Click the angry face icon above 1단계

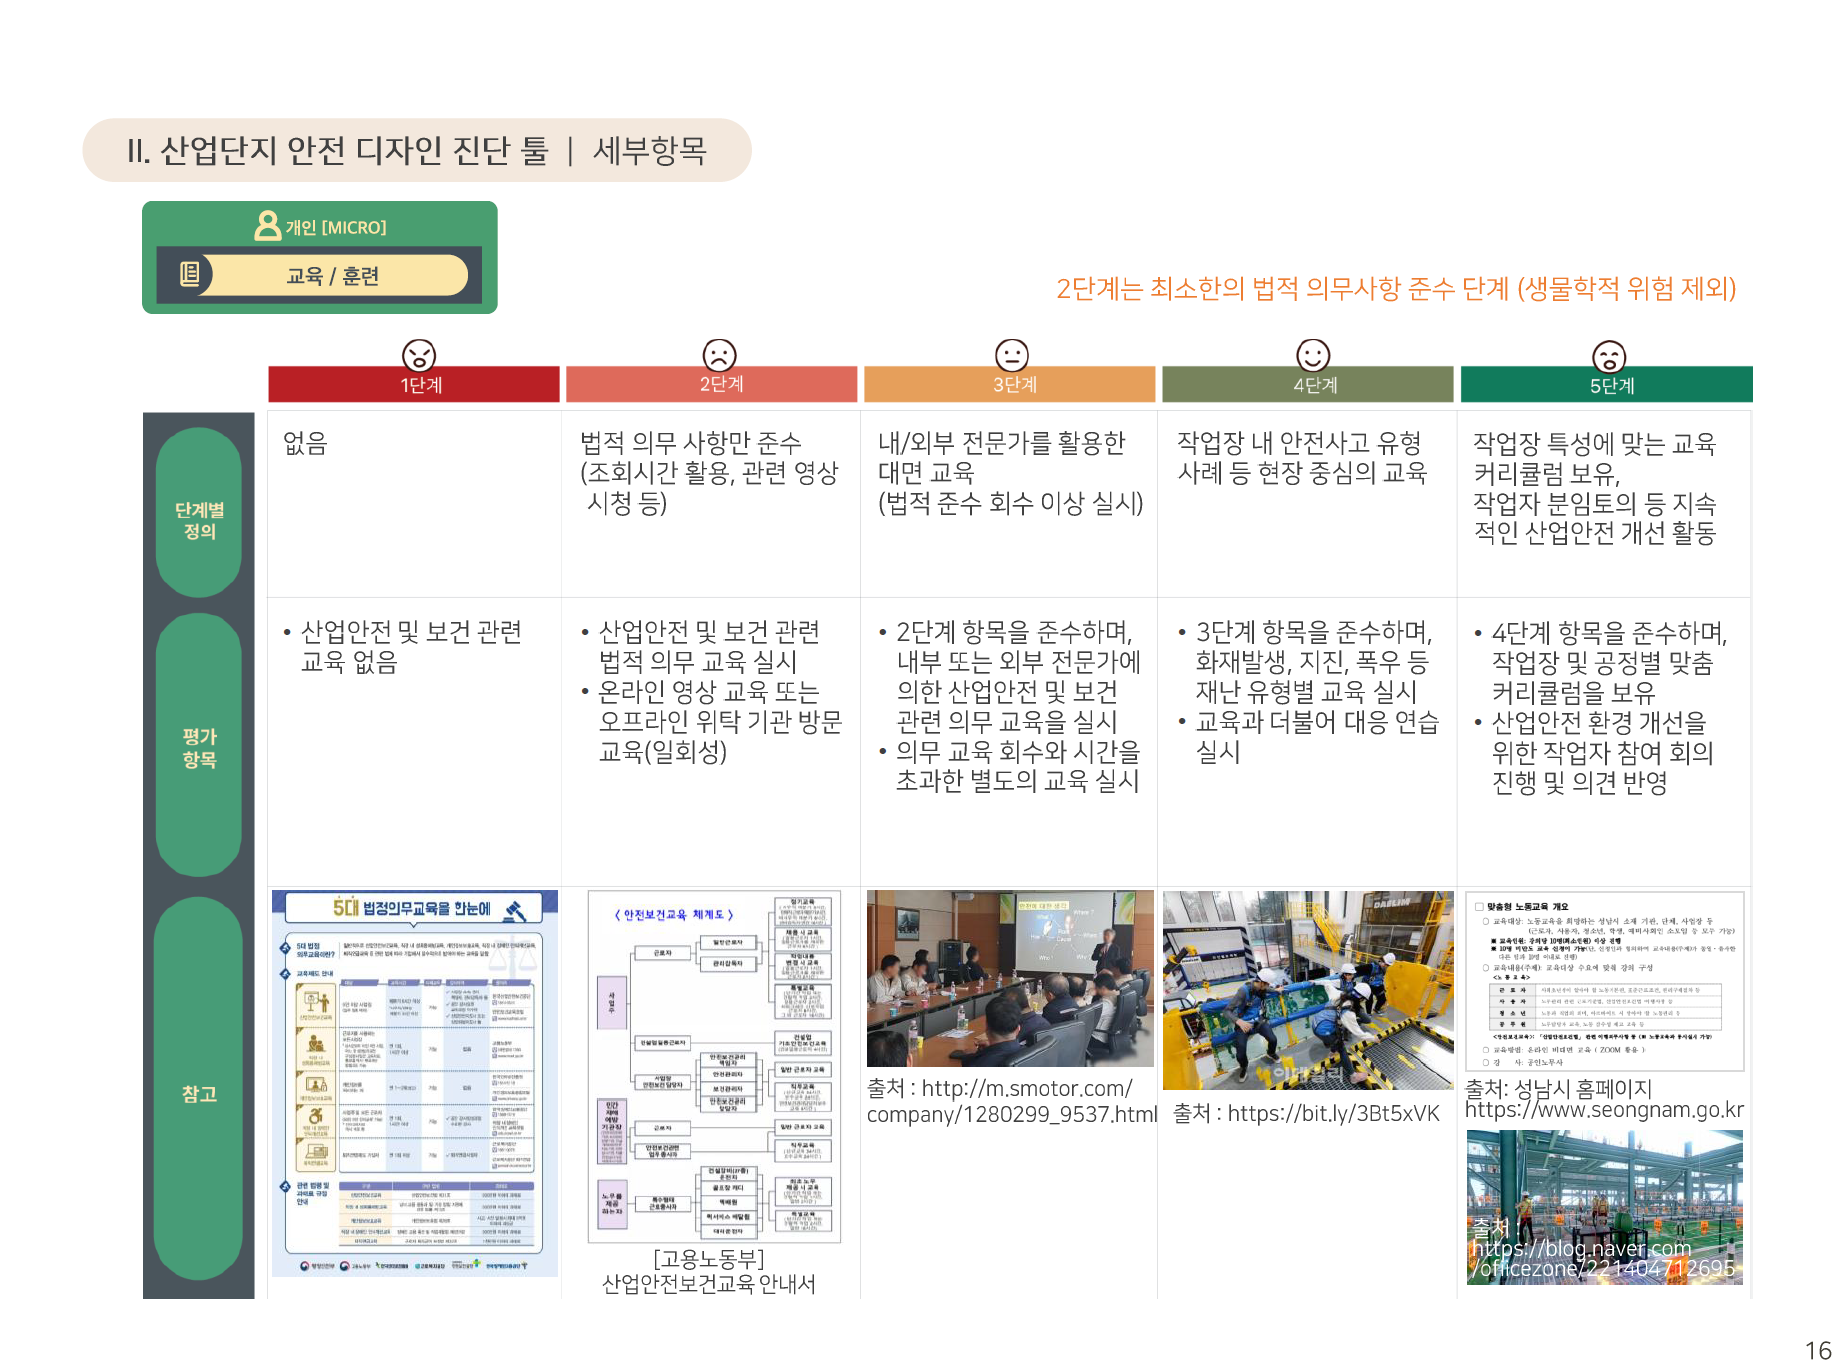tap(419, 355)
